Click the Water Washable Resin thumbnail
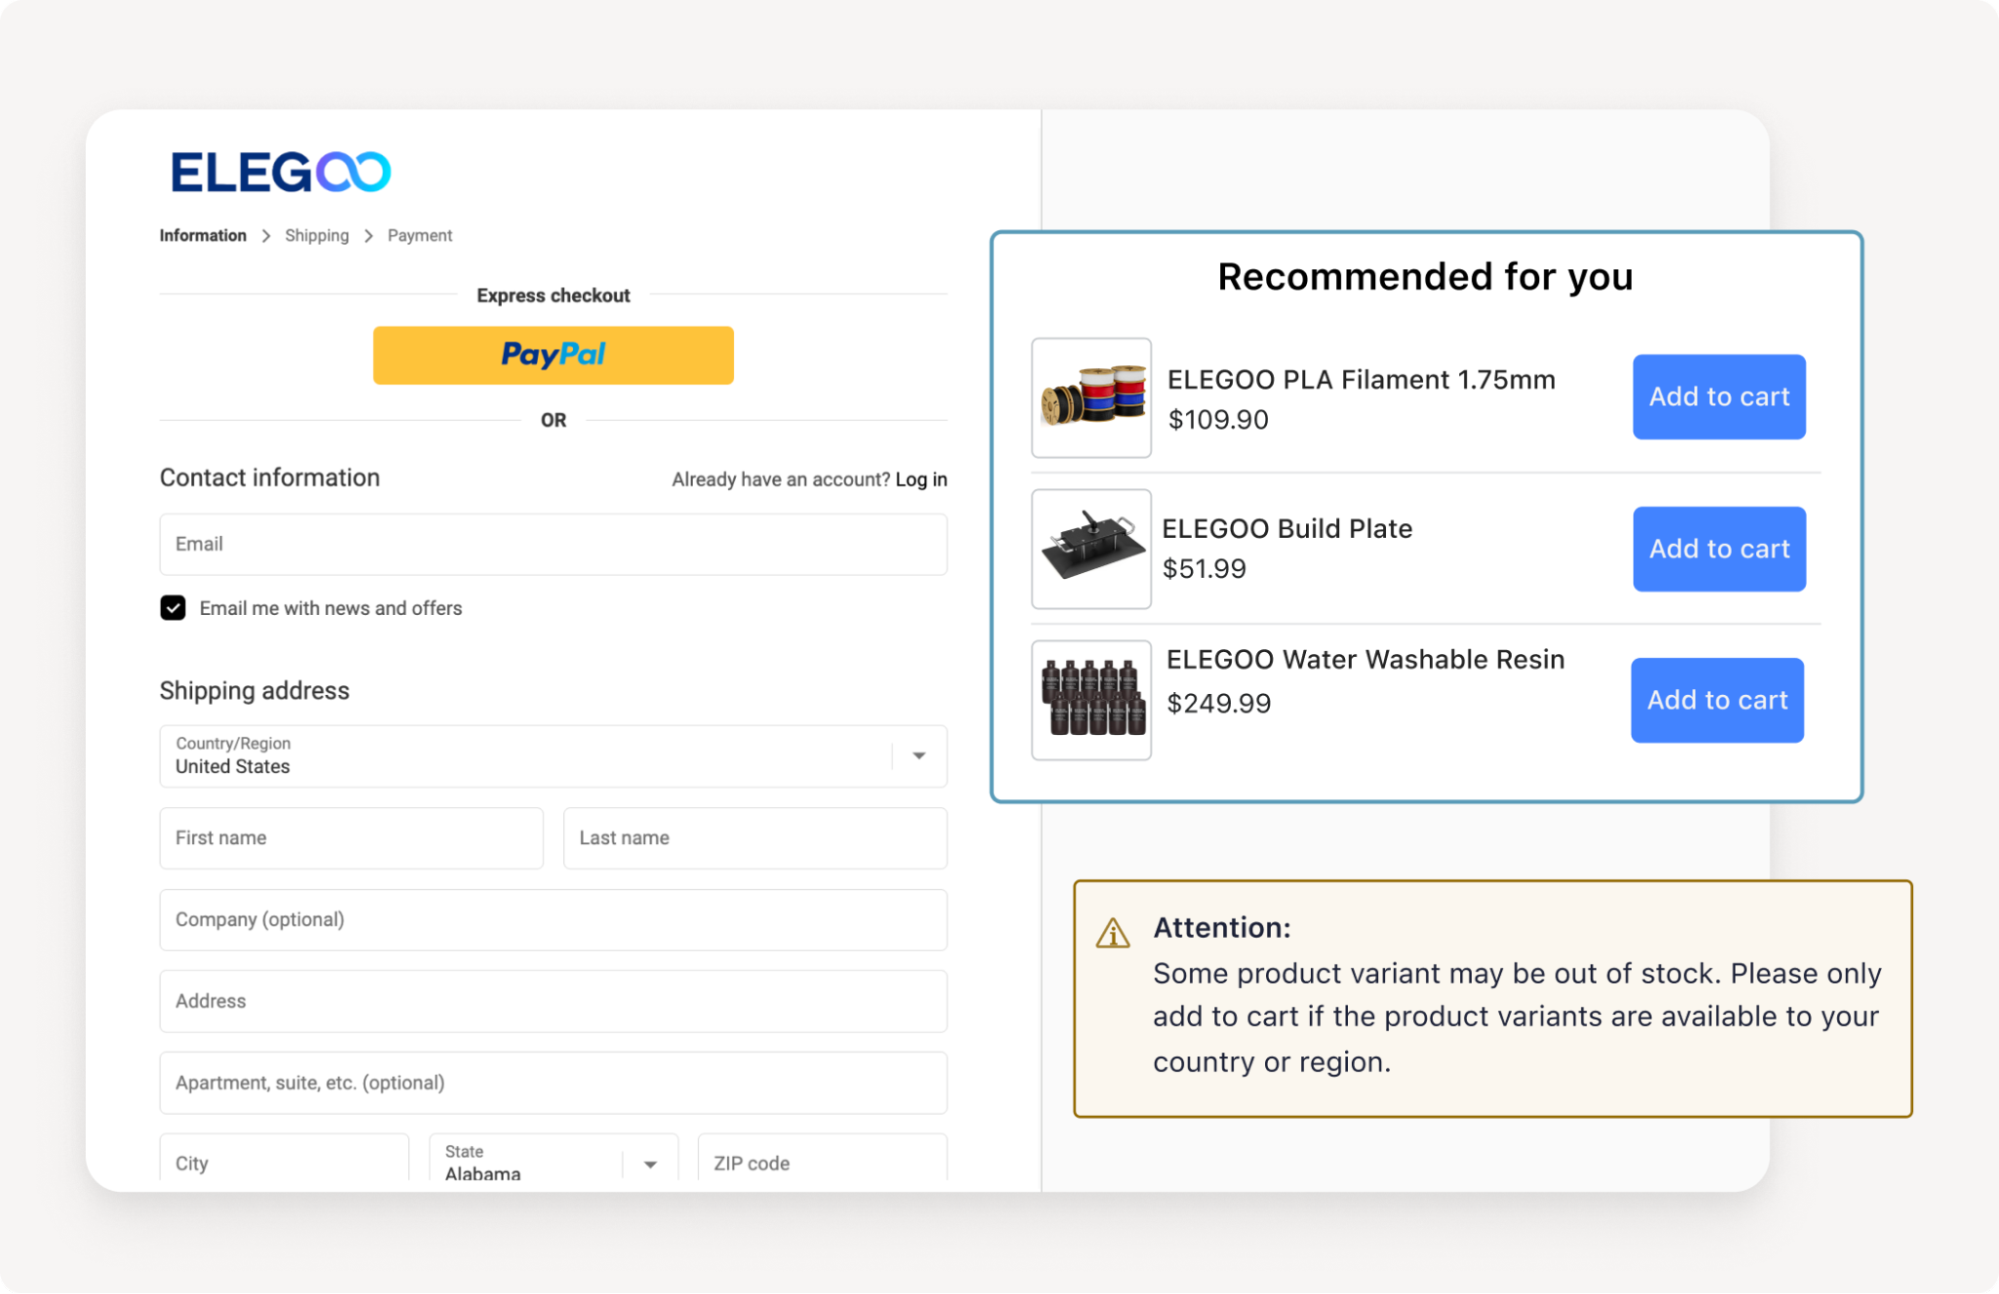The width and height of the screenshot is (1999, 1294). coord(1091,700)
